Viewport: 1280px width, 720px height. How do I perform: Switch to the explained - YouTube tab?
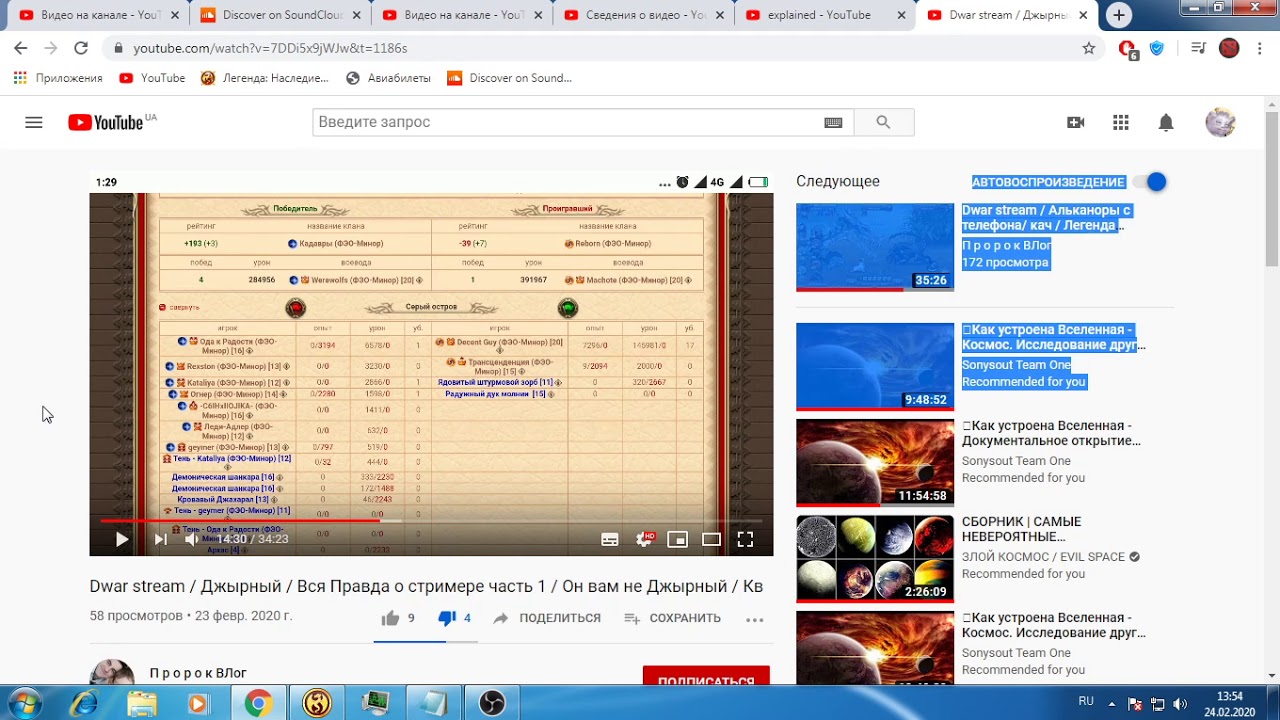(x=824, y=15)
